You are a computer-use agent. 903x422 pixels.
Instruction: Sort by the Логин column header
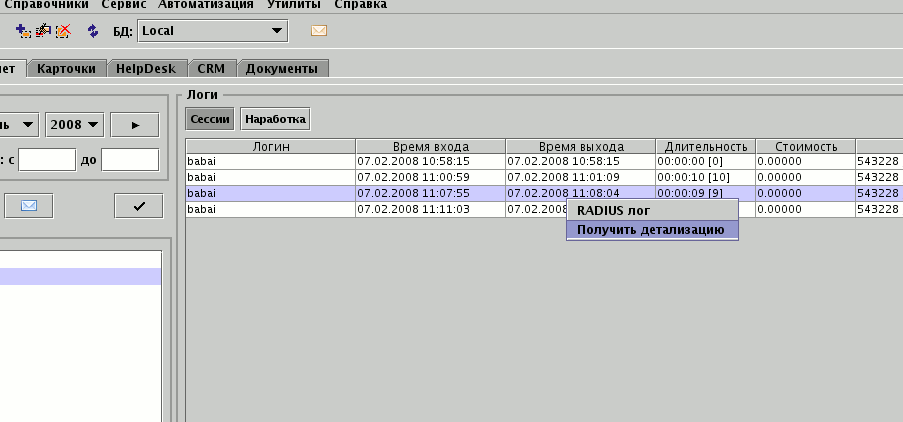(270, 146)
